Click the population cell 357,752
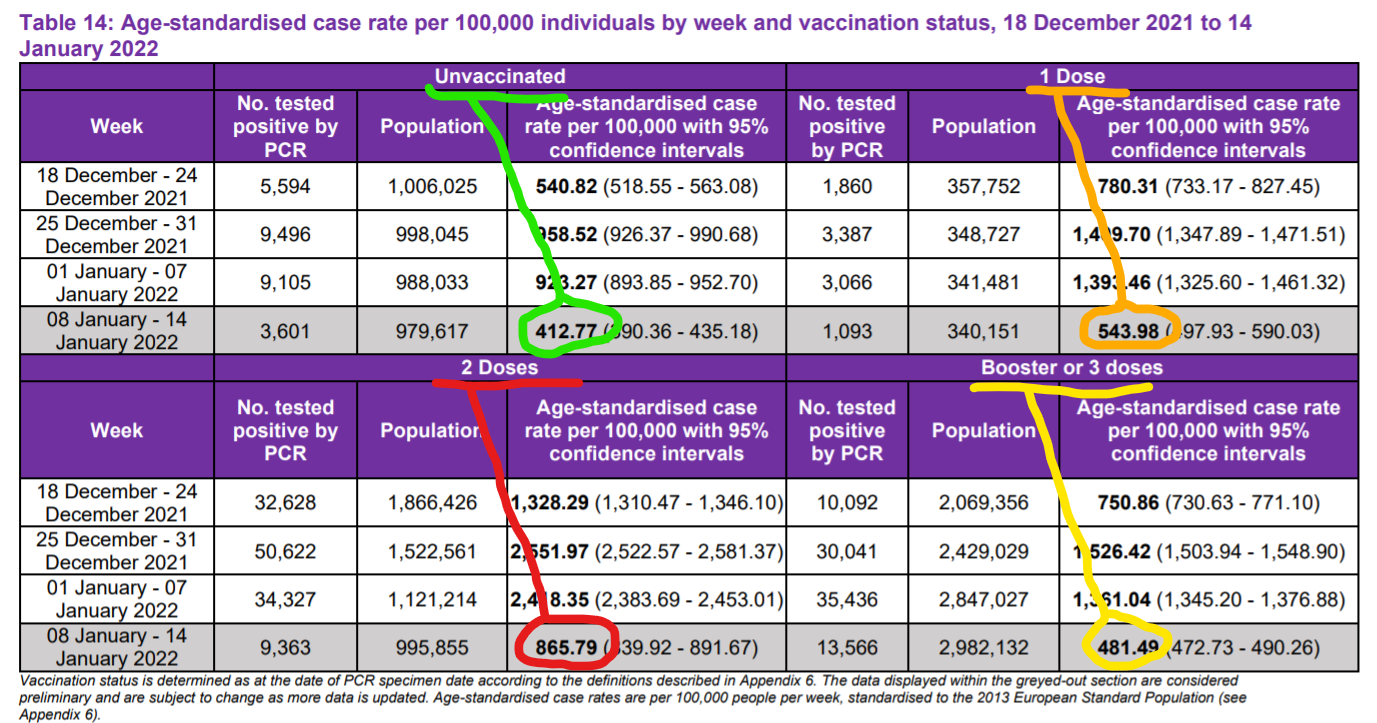This screenshot has width=1377, height=723. [983, 186]
